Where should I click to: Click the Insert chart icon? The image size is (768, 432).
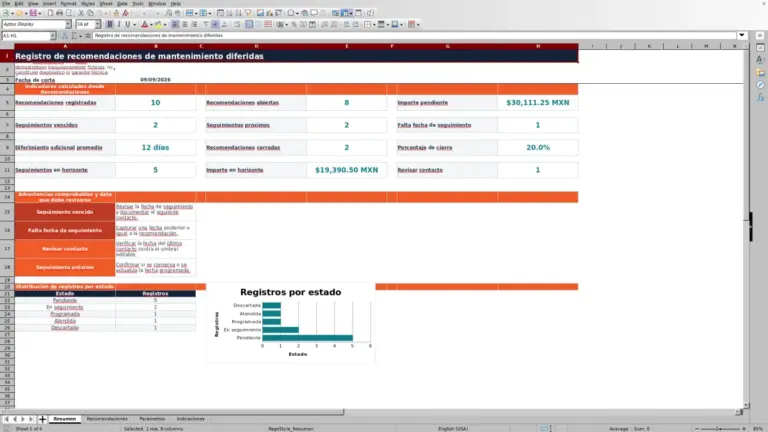click(269, 13)
